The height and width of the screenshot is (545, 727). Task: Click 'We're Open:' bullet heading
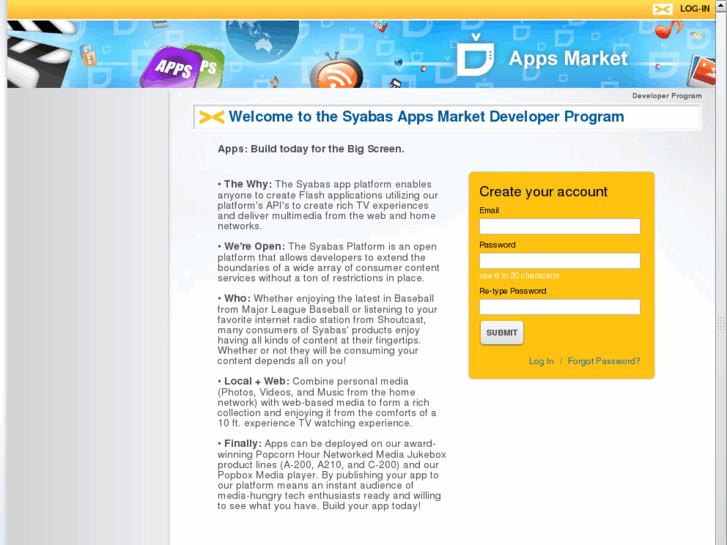tap(255, 246)
